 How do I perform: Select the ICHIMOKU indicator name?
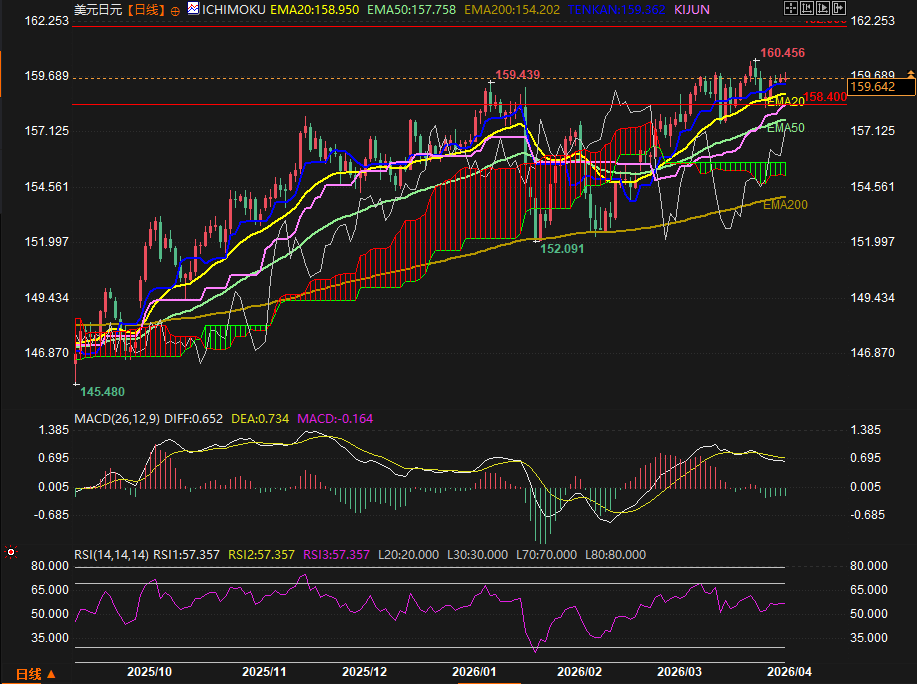point(234,9)
